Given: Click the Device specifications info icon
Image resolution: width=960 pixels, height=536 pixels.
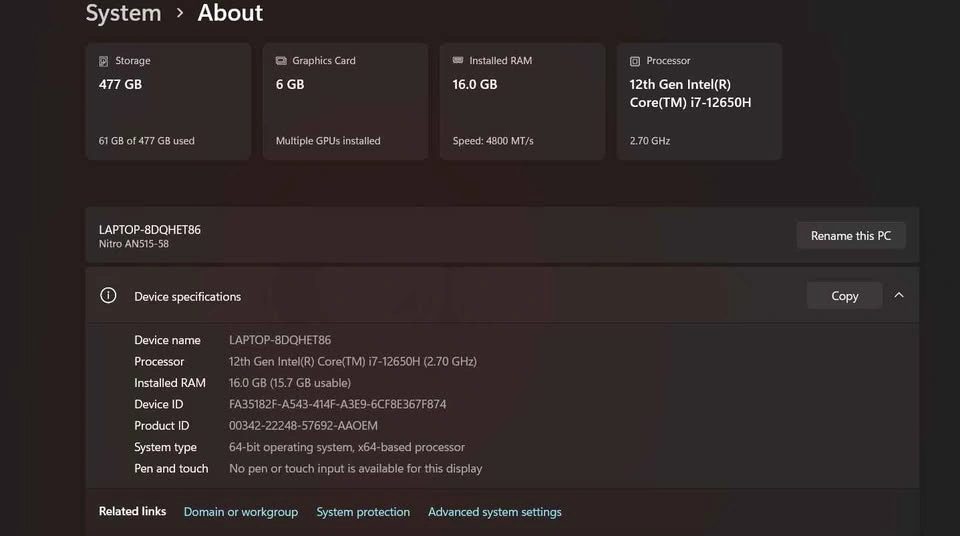Looking at the screenshot, I should coord(108,295).
